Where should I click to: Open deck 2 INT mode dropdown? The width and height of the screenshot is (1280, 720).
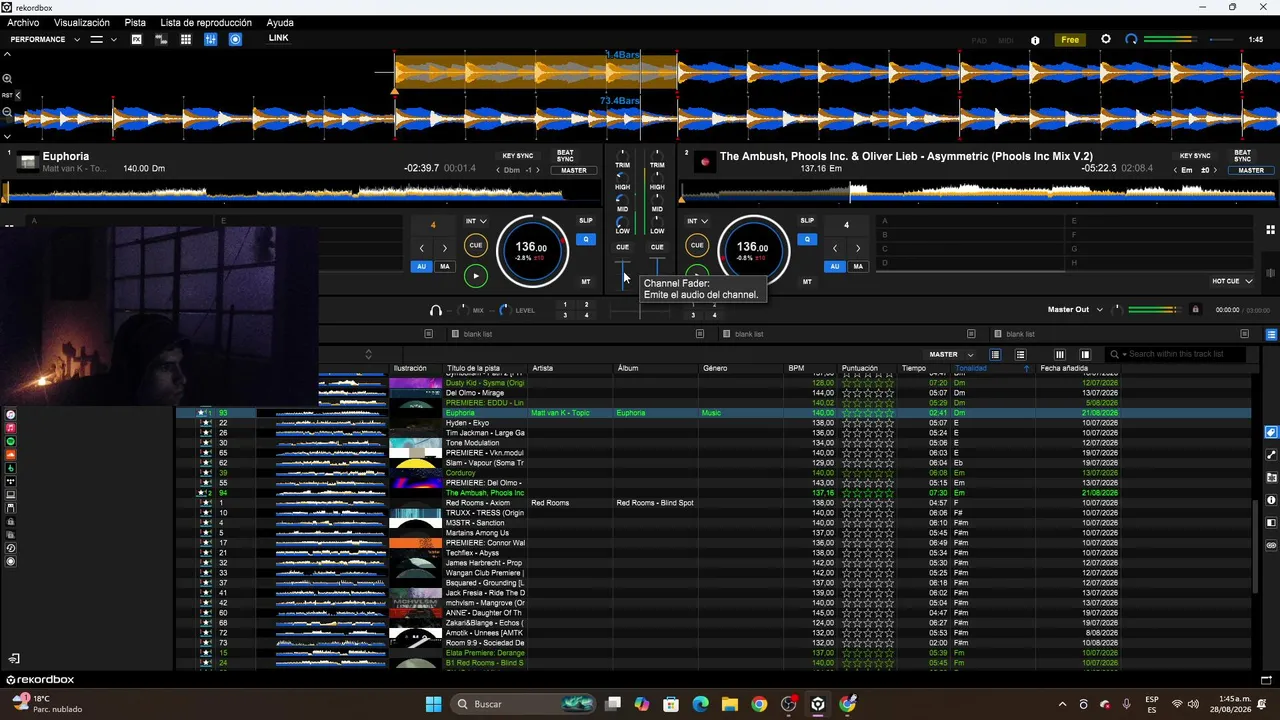(x=697, y=221)
